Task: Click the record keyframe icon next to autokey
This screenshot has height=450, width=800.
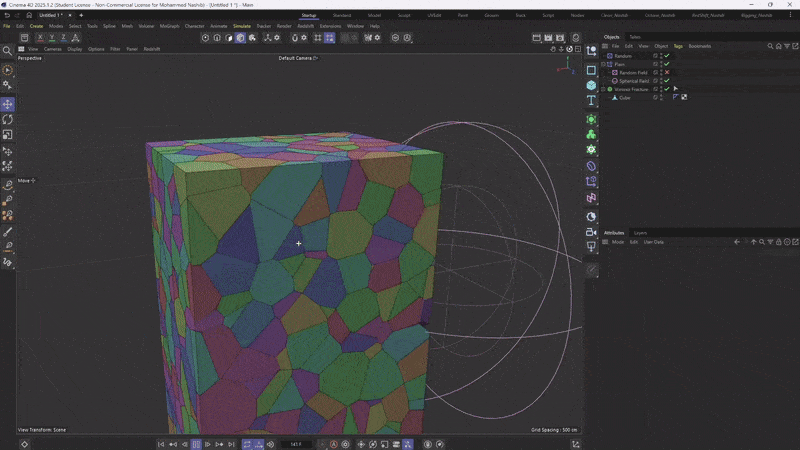Action: coord(345,444)
